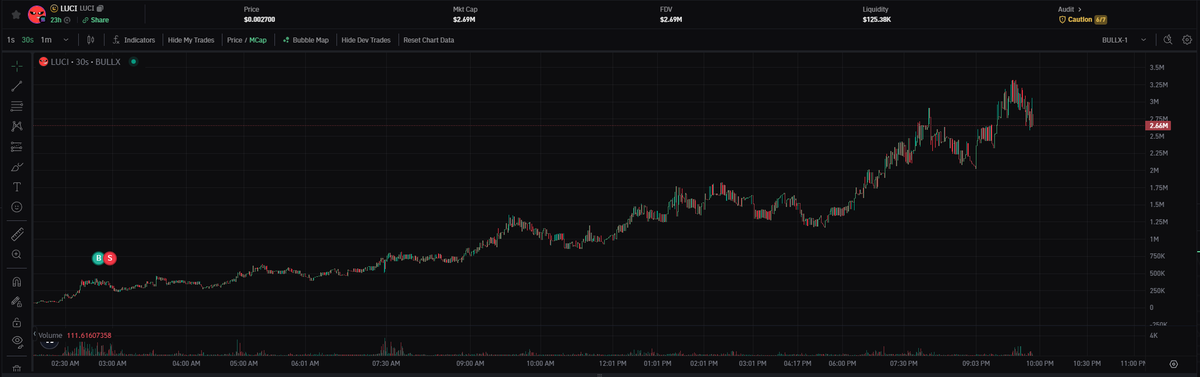Click the 2.66M current price label
This screenshot has width=1200, height=377.
(x=1159, y=125)
